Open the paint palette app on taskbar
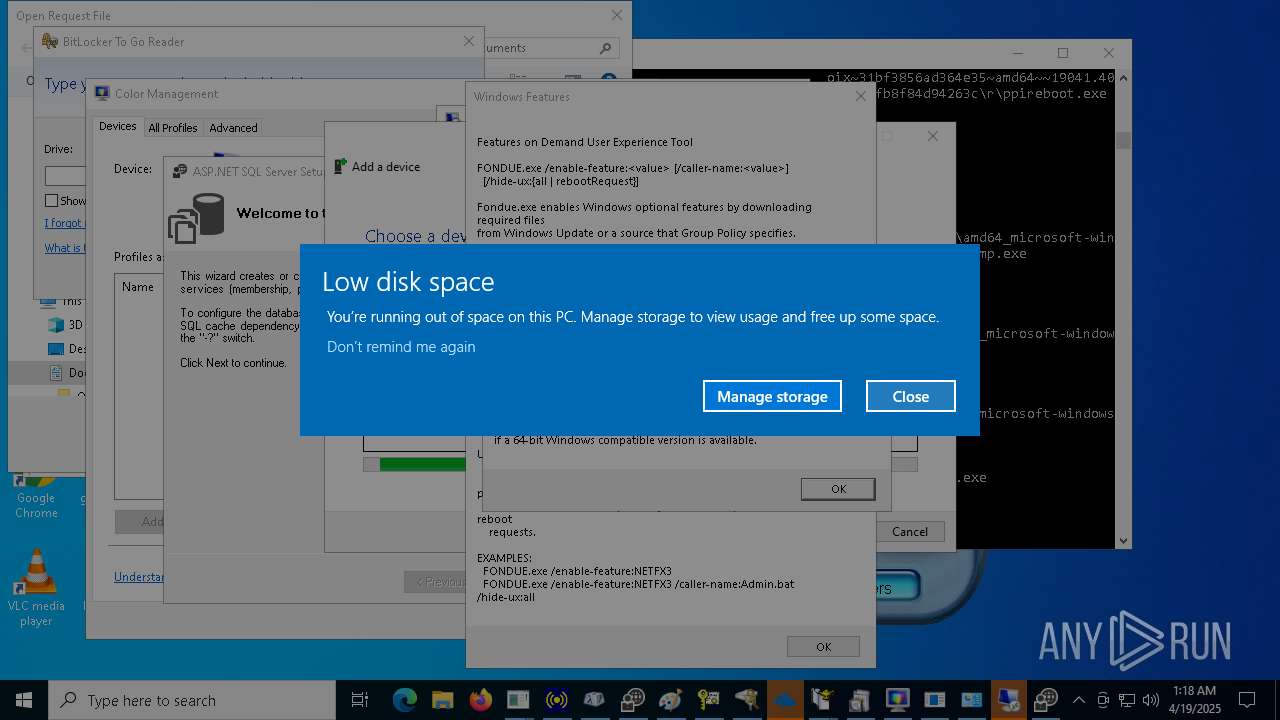 pyautogui.click(x=670, y=700)
